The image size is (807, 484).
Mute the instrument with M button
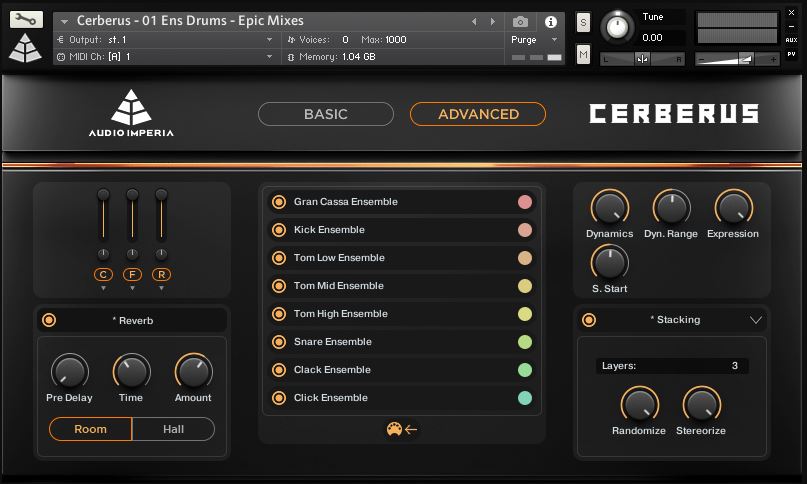(x=583, y=54)
